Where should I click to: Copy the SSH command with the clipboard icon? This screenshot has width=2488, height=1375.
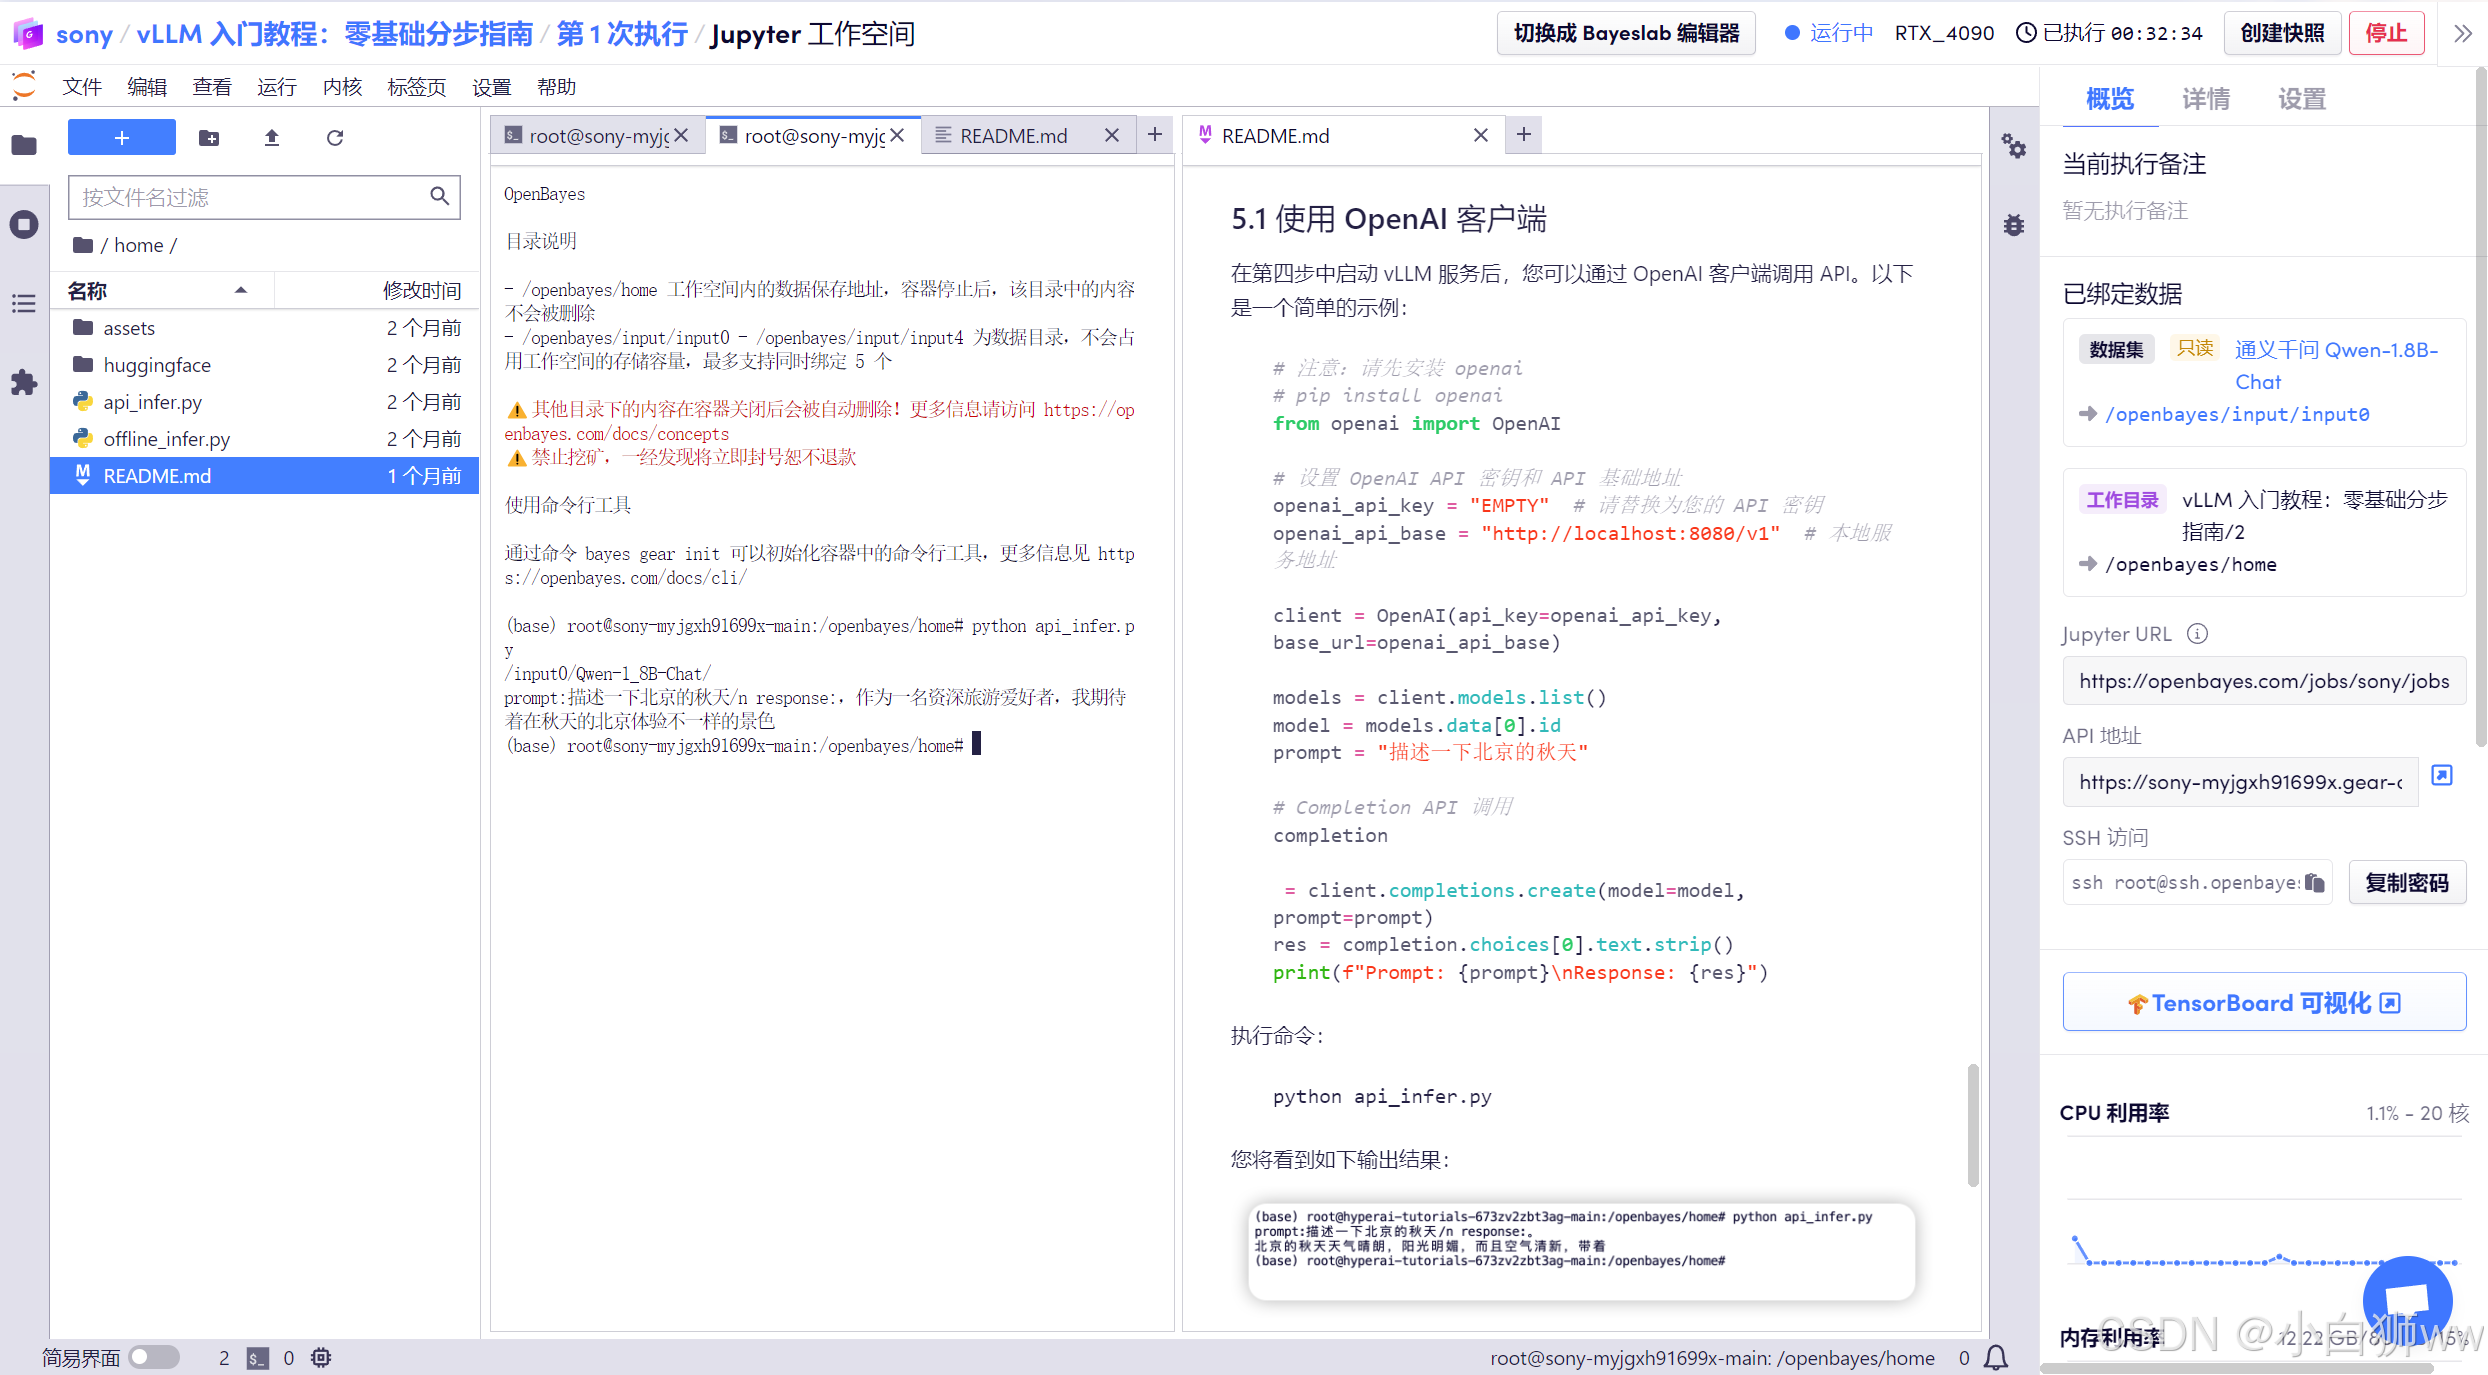[x=2314, y=882]
